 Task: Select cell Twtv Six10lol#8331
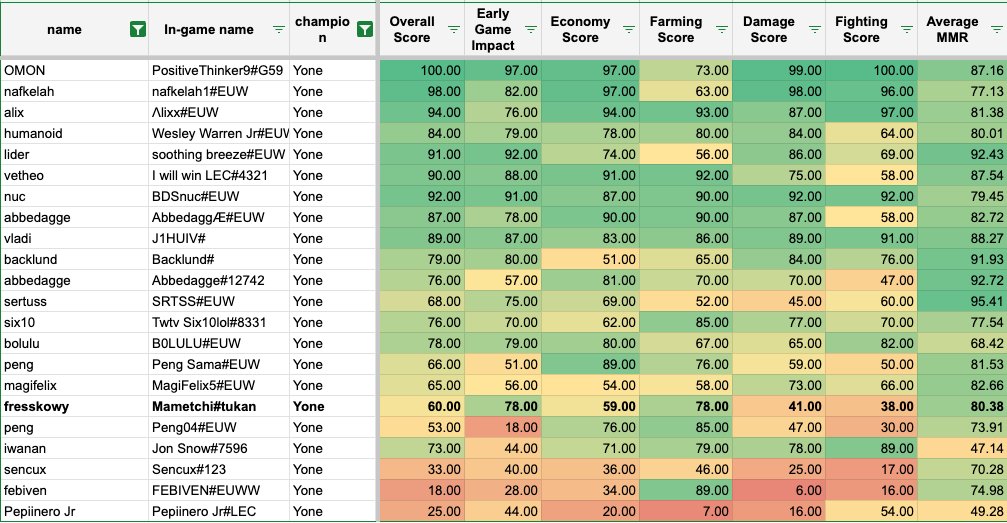pyautogui.click(x=219, y=323)
